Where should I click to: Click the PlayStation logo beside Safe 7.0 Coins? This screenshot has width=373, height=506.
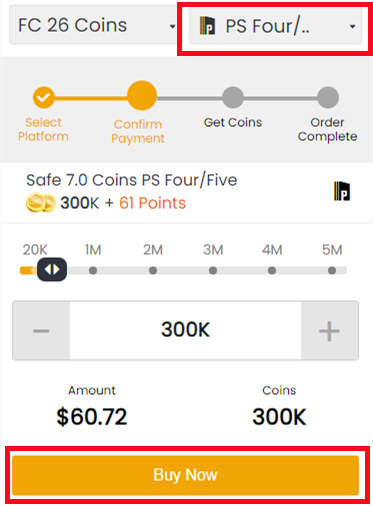[342, 191]
